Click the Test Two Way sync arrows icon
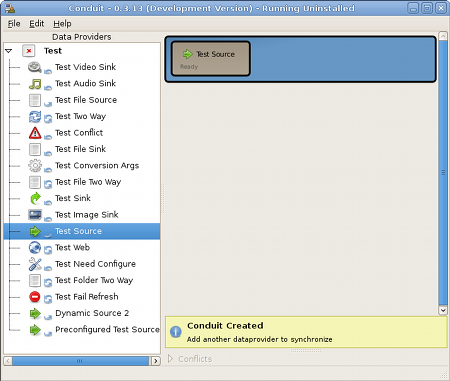Image resolution: width=450 pixels, height=381 pixels. [35, 116]
